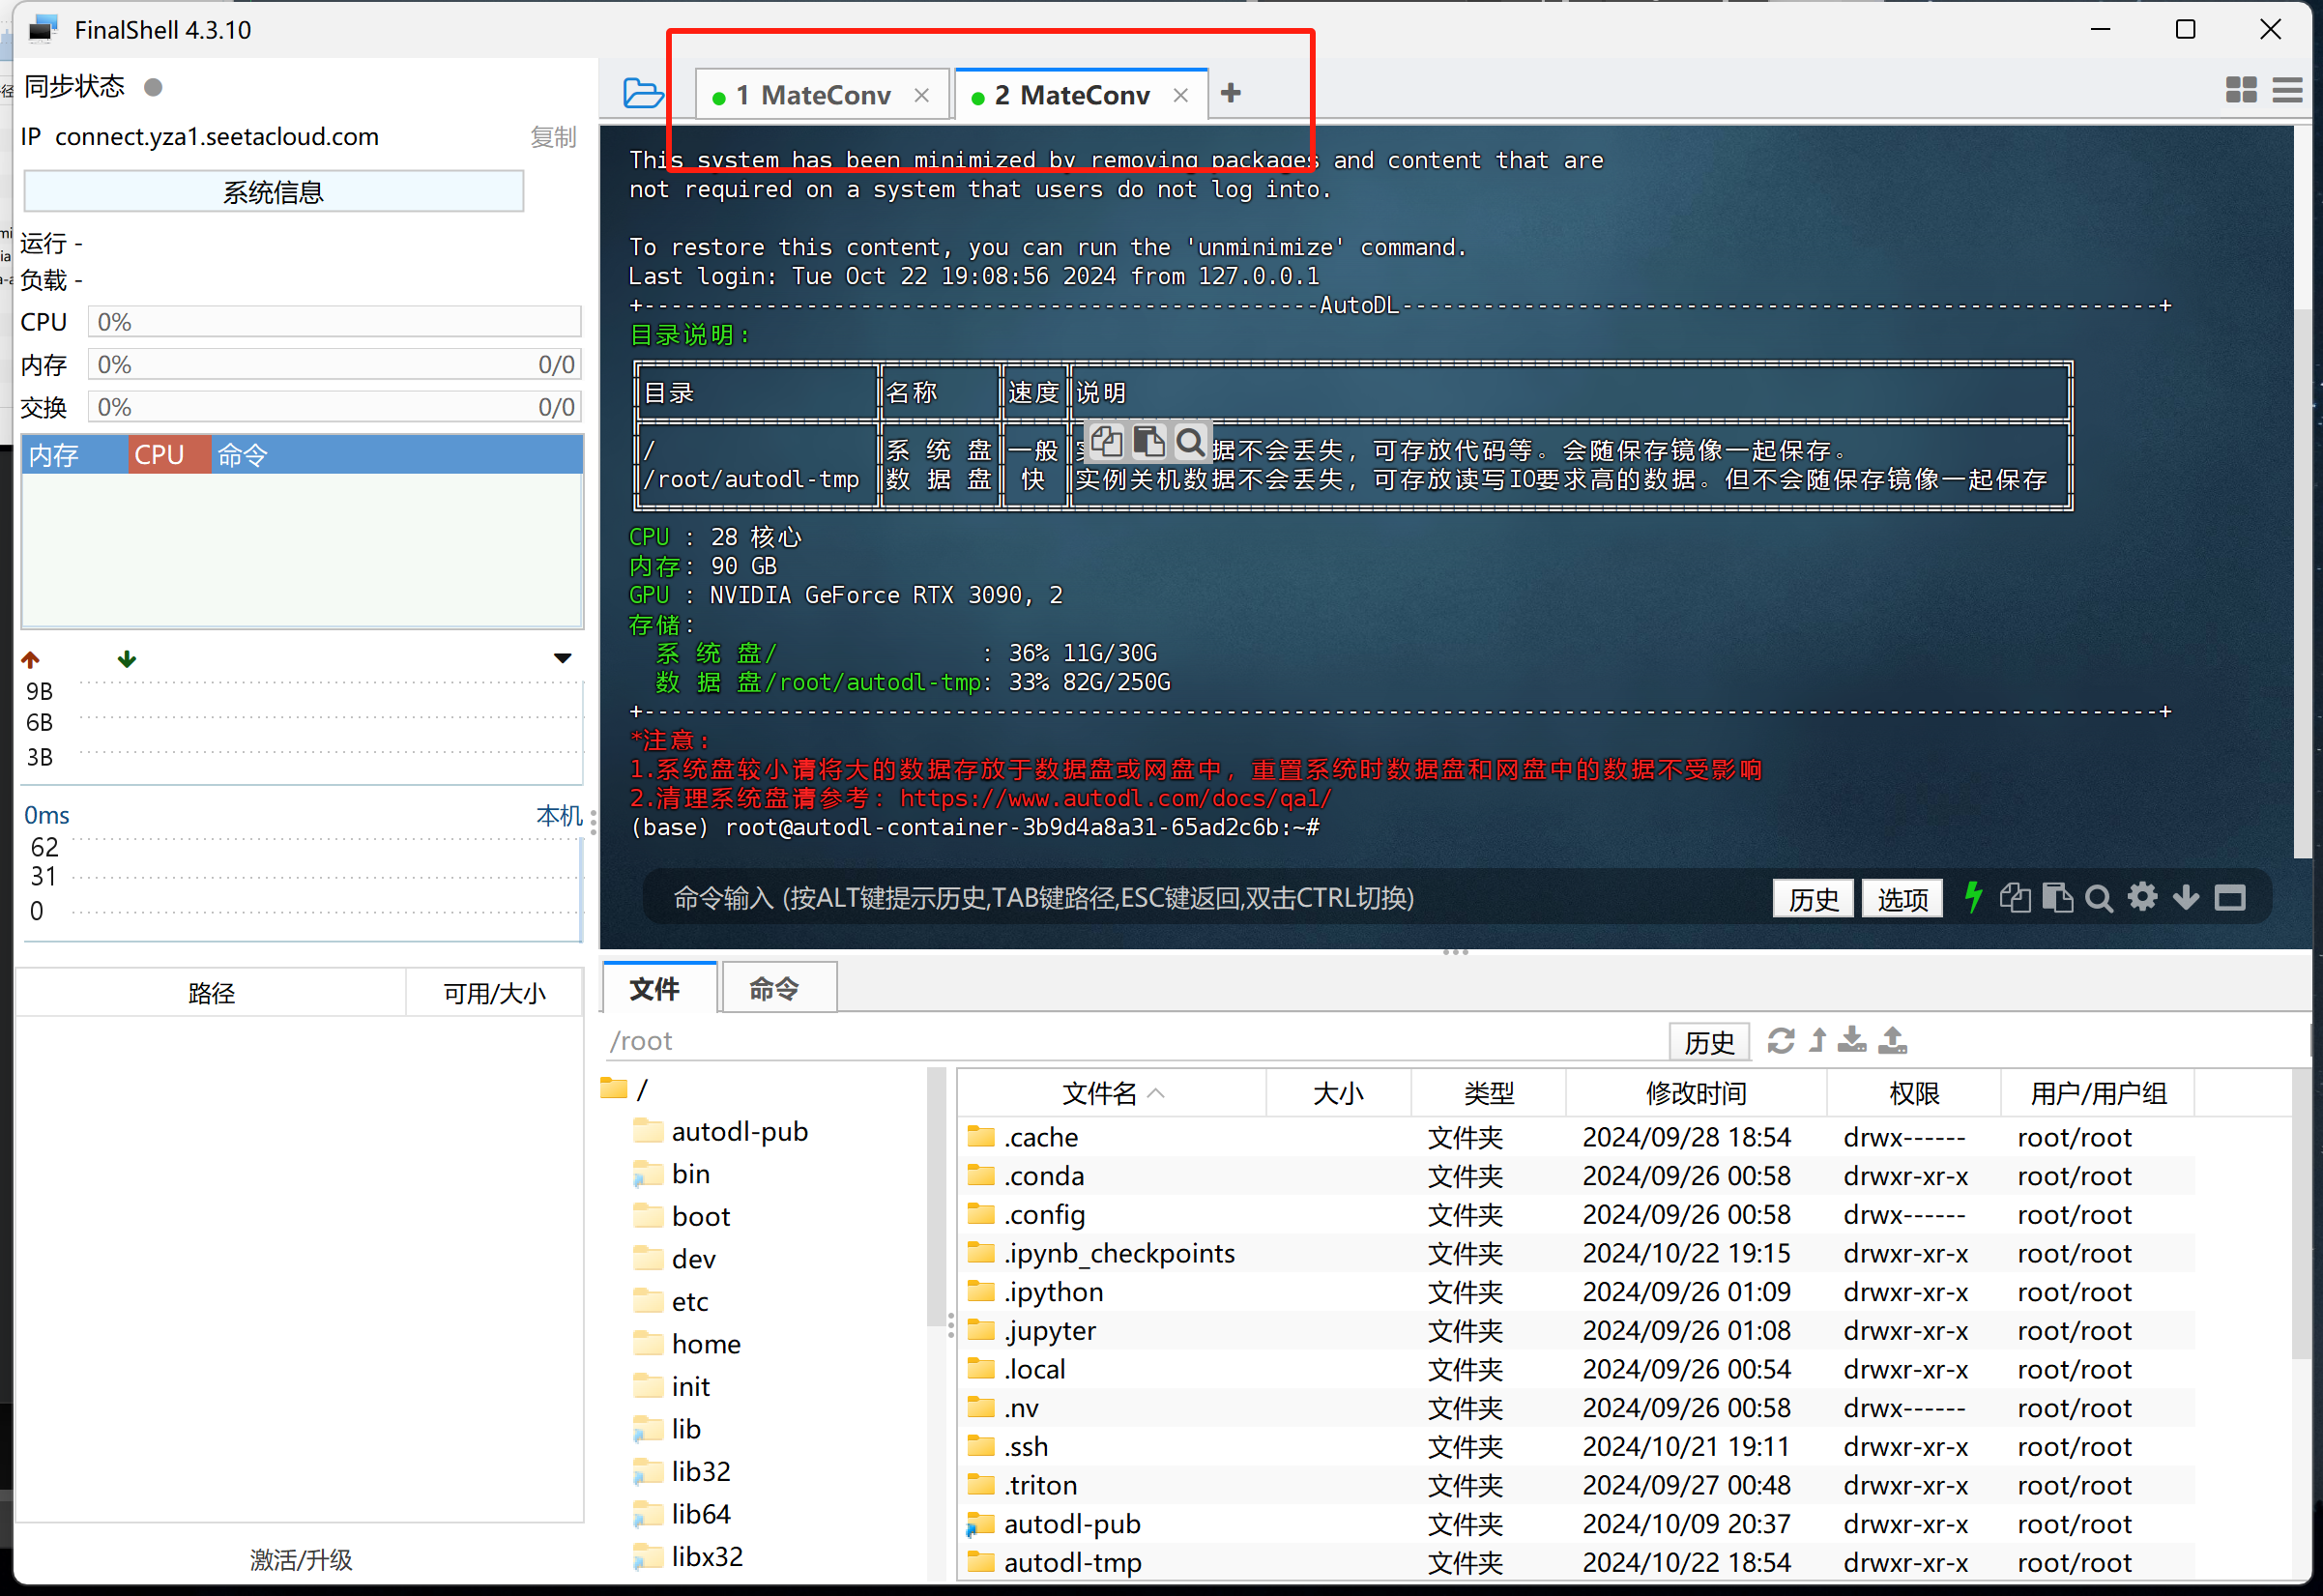Click the lightning quick-command icon in command bar
The image size is (2323, 1596).
[x=1972, y=897]
